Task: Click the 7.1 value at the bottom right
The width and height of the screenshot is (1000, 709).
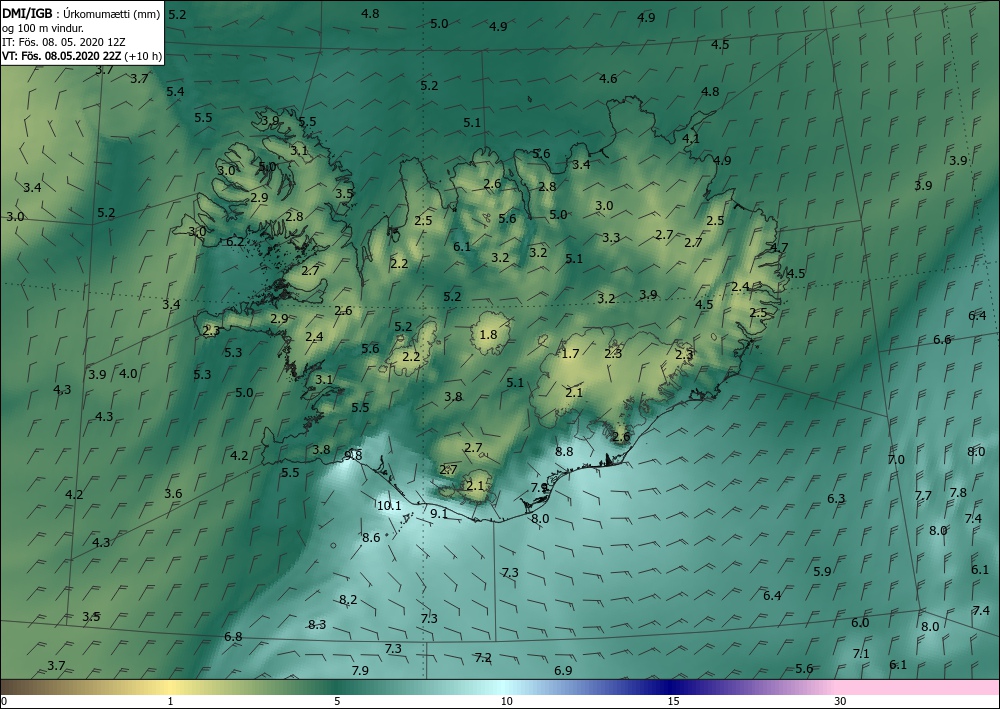Action: pos(861,654)
